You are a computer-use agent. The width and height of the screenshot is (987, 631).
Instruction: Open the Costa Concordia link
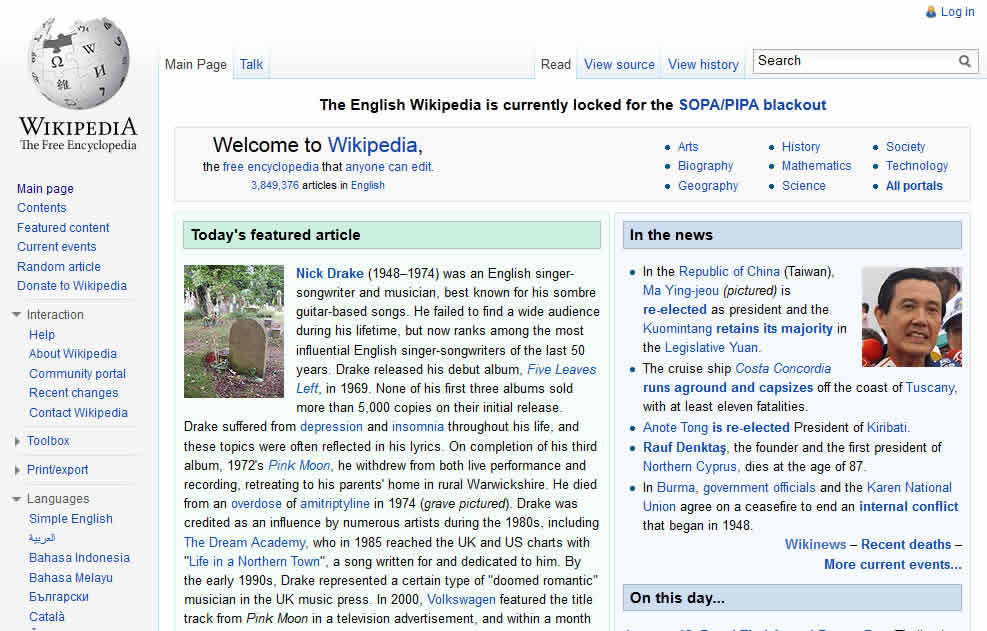pos(783,368)
